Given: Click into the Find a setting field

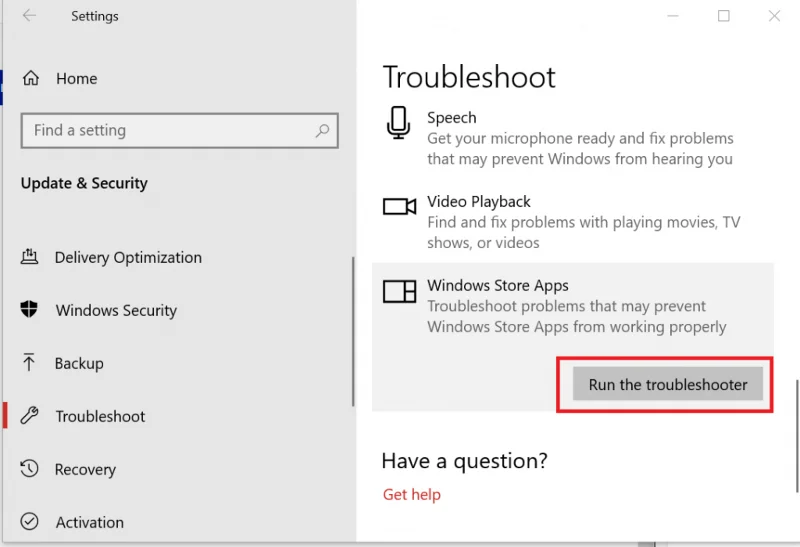Looking at the screenshot, I should (x=180, y=131).
